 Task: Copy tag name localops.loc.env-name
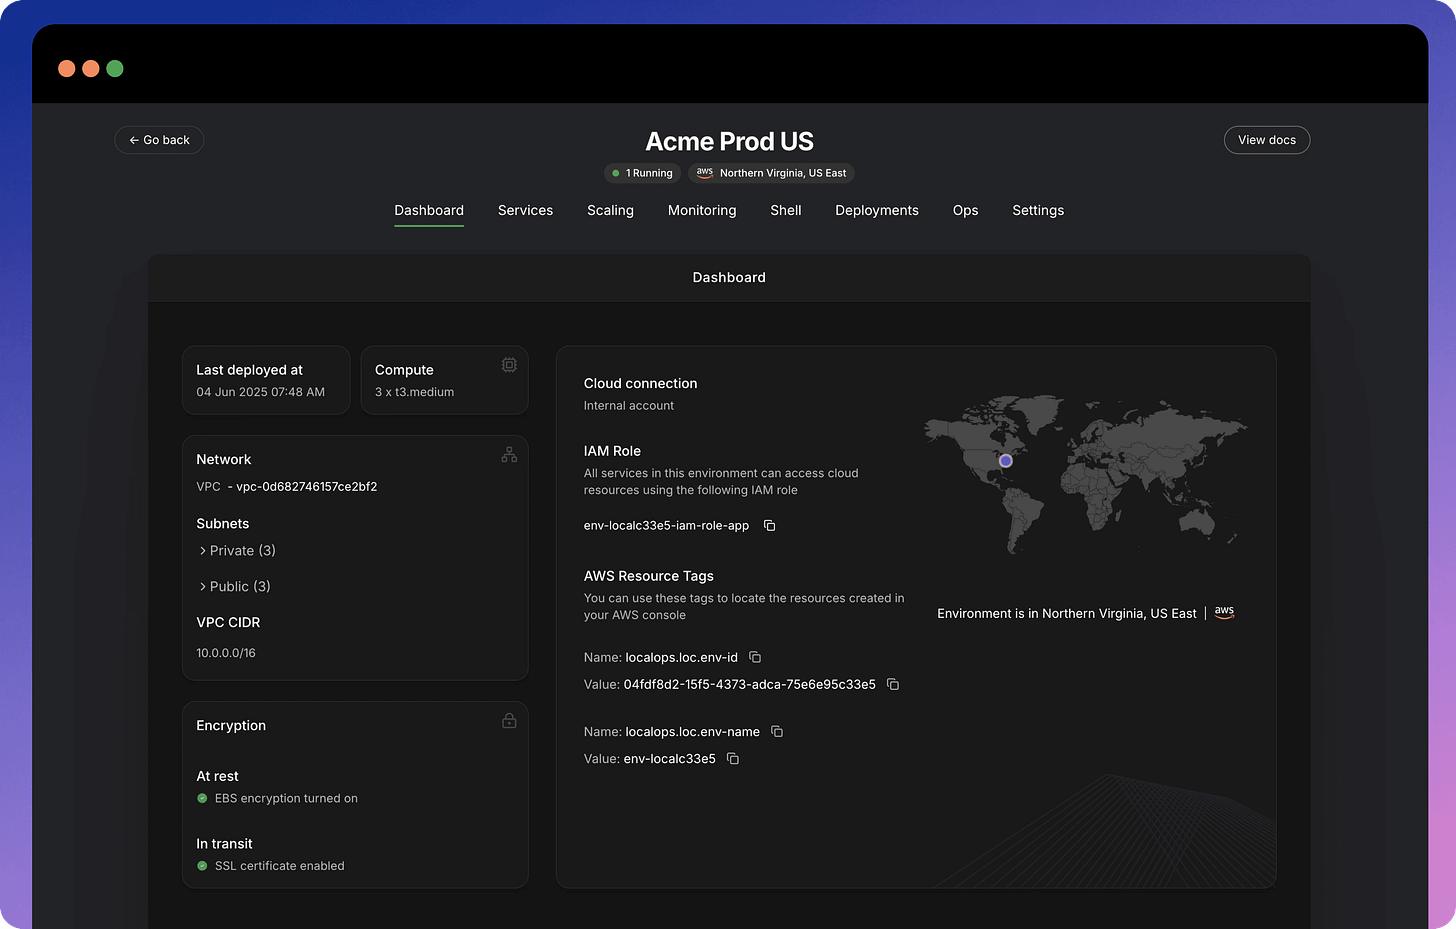click(777, 732)
